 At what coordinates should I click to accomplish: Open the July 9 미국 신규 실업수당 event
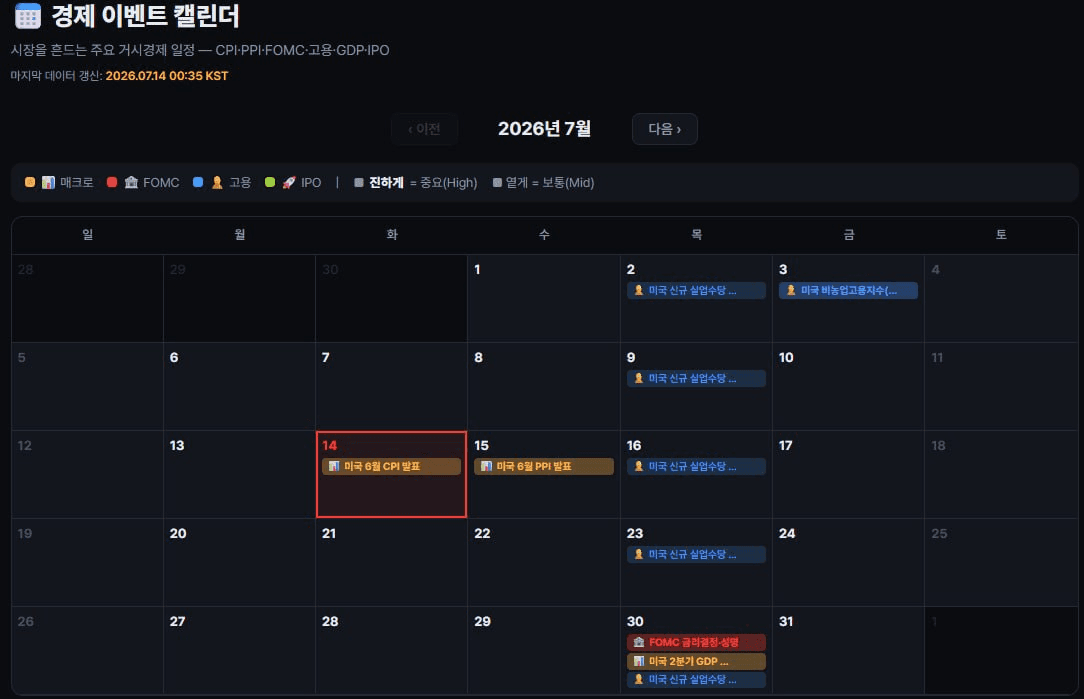tap(696, 378)
